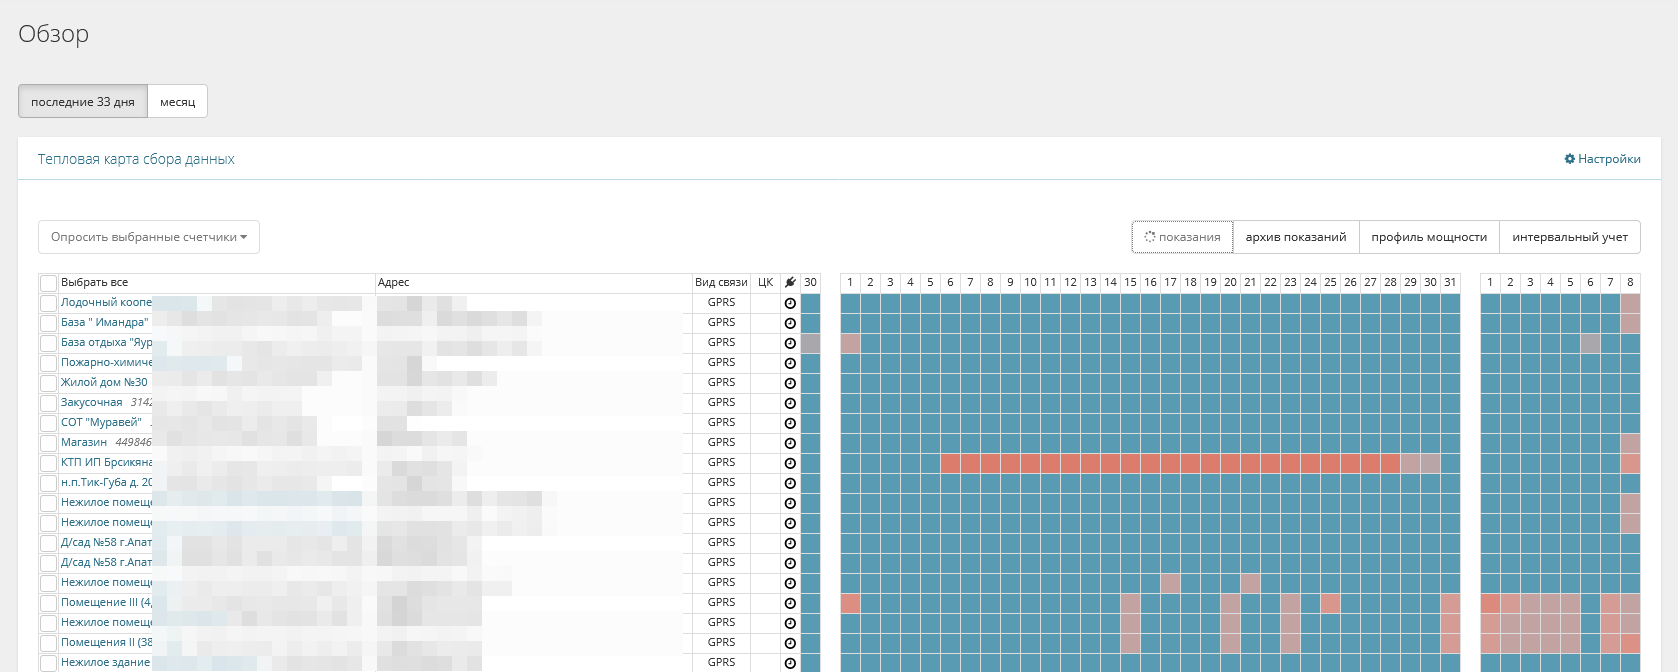Screen dimensions: 1678x672
Task: Click red day-6 cell for КТП ИП Брсикяна
Action: [950, 463]
